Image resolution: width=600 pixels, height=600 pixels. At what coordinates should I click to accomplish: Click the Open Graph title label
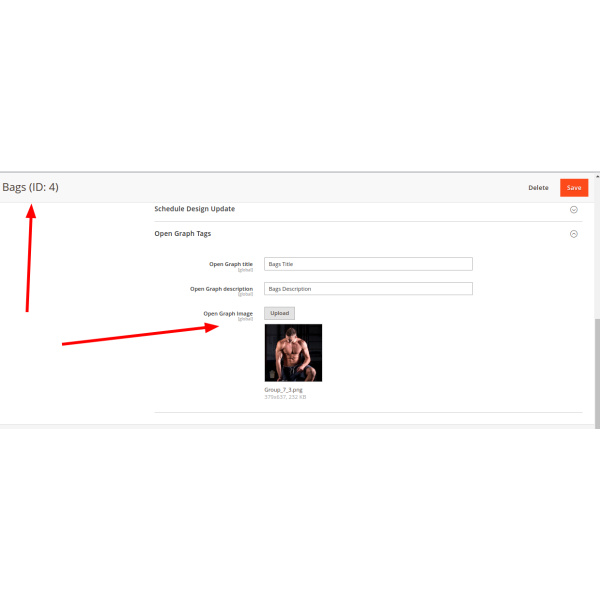coord(231,264)
